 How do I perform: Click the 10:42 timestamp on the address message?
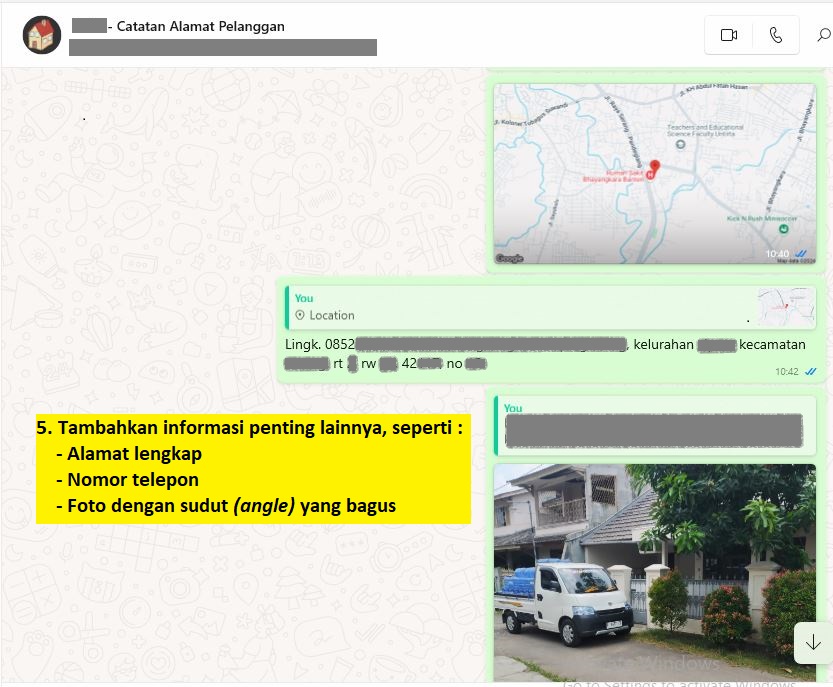[787, 371]
